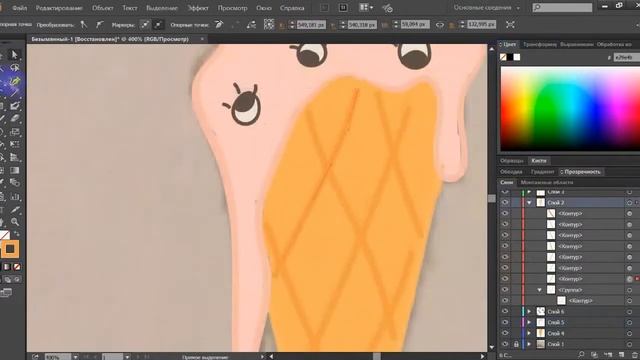Expand the Слой 5 layer triangle

coord(529,322)
